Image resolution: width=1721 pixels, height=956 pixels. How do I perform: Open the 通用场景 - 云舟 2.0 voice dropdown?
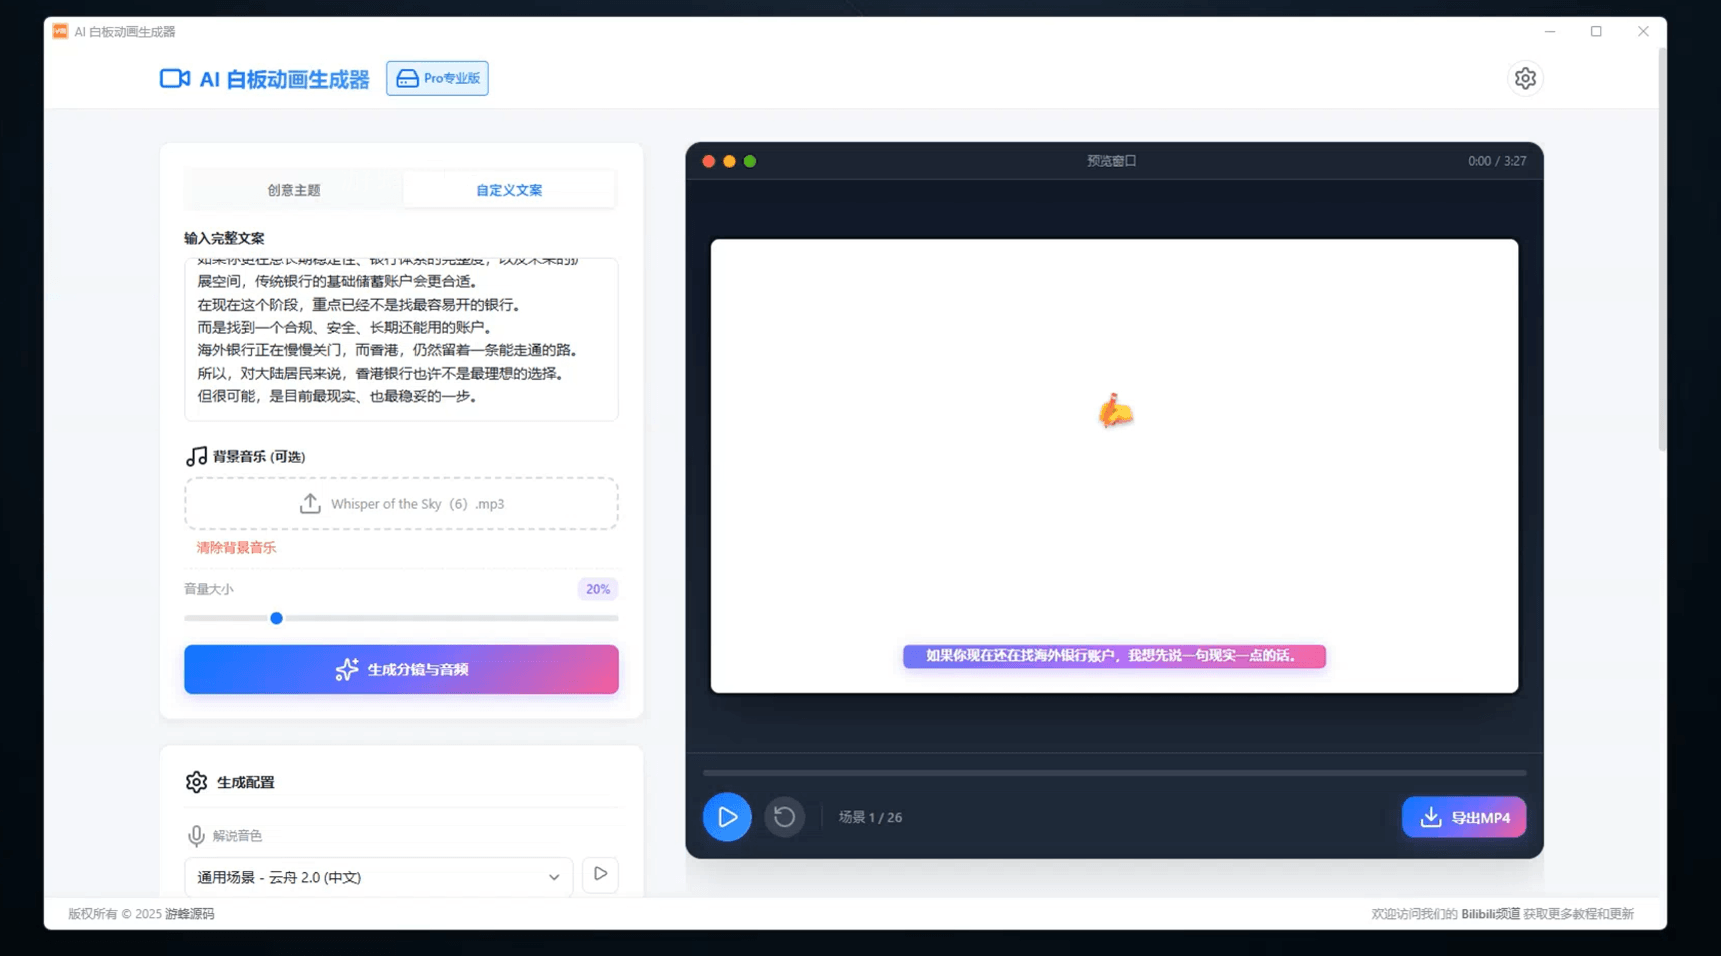click(x=378, y=877)
